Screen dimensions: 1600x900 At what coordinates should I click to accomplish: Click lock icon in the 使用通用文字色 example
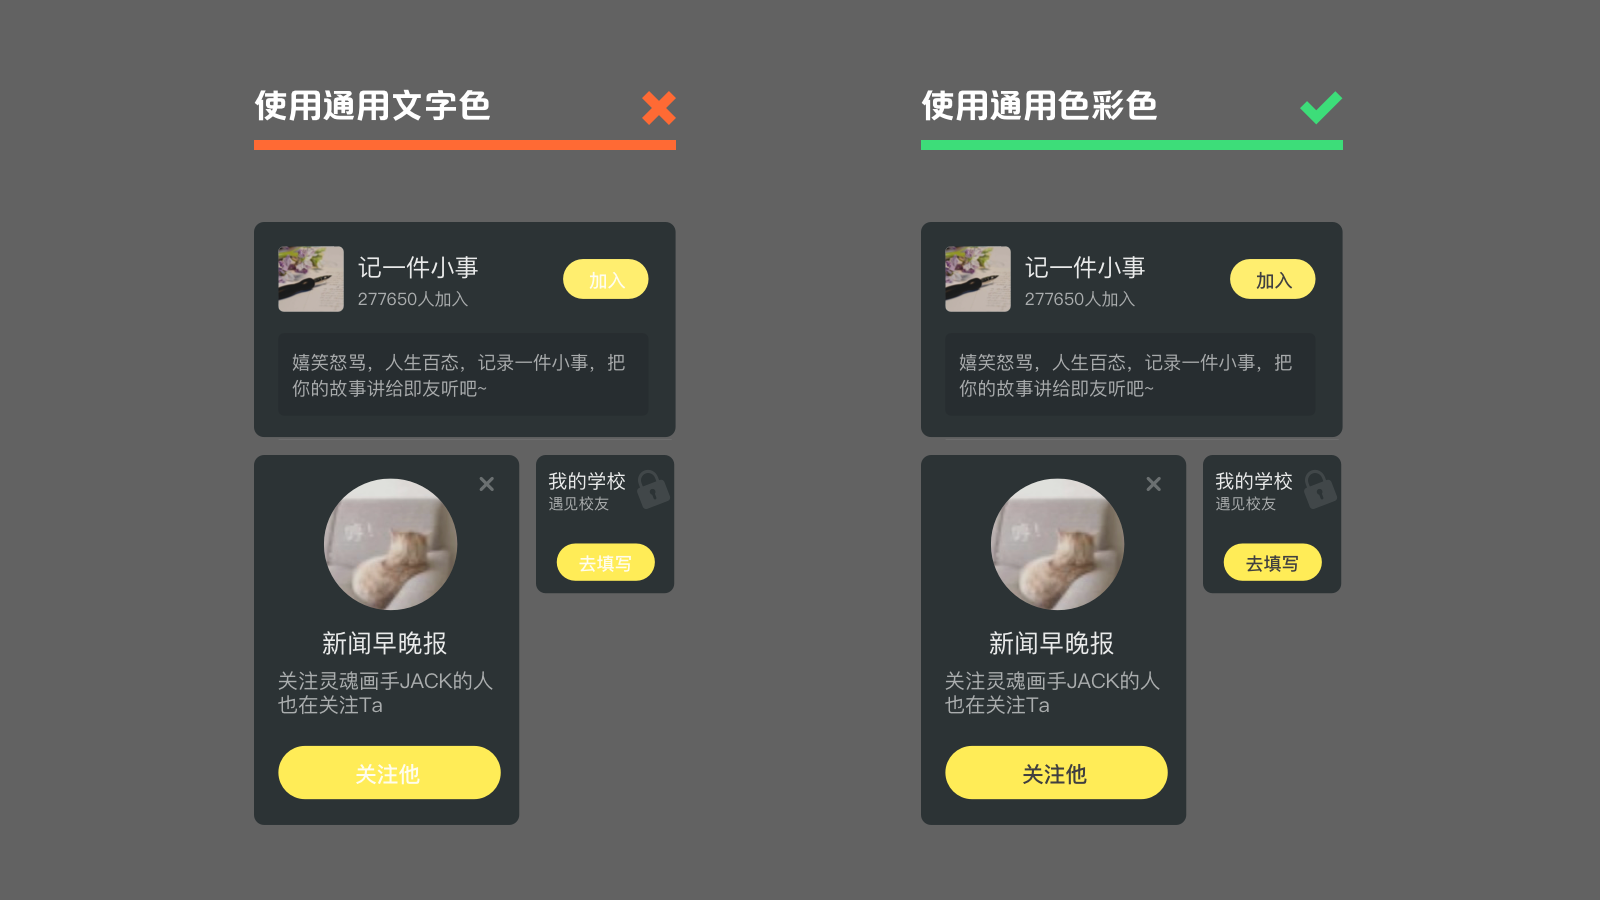653,489
